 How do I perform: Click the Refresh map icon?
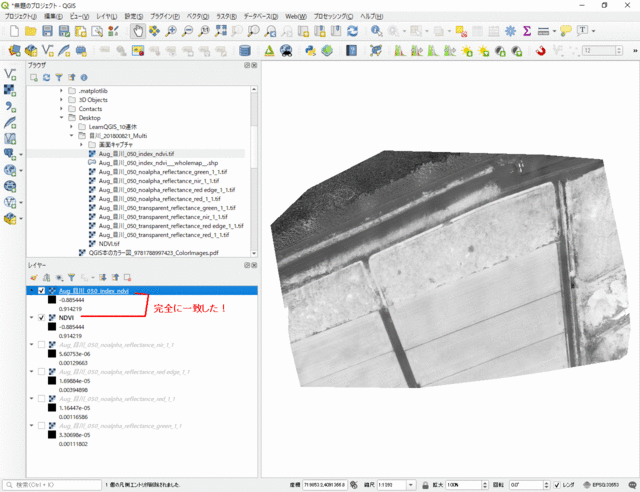click(x=352, y=31)
